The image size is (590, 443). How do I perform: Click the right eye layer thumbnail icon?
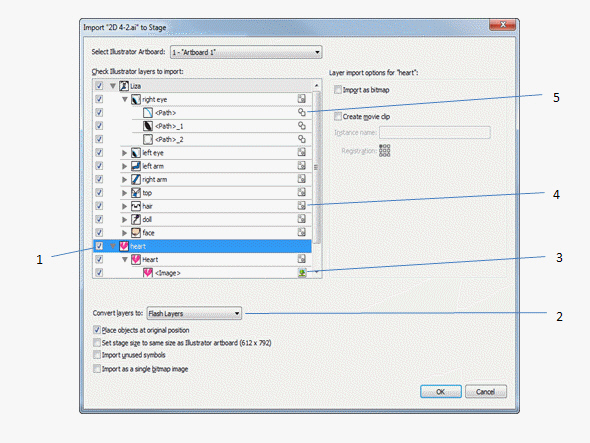136,99
